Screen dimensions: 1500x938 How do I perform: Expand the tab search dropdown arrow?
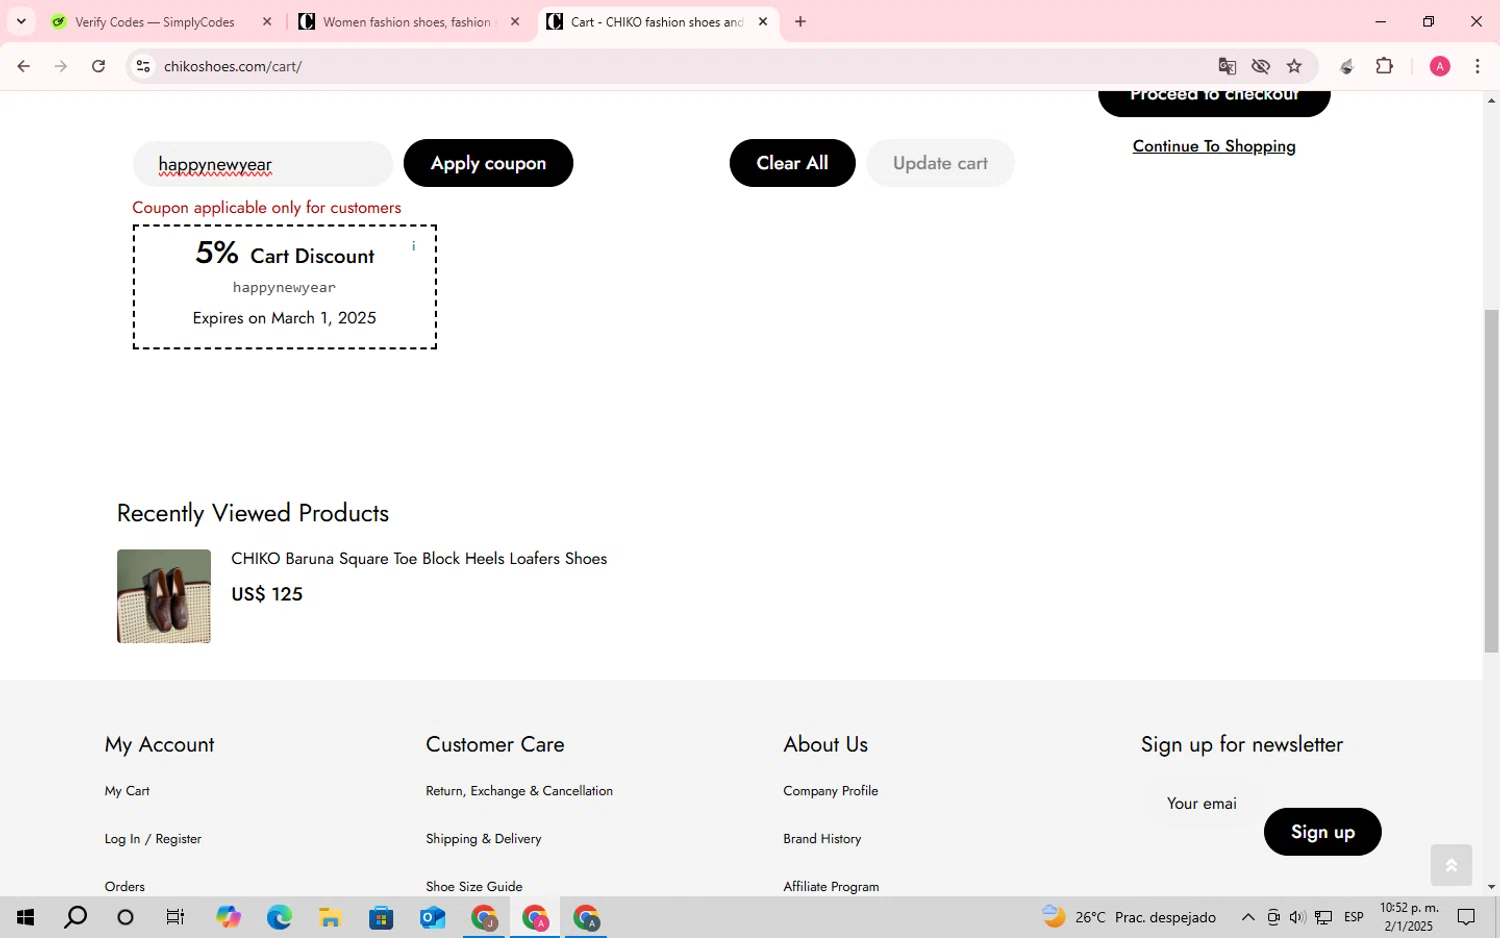tap(21, 21)
